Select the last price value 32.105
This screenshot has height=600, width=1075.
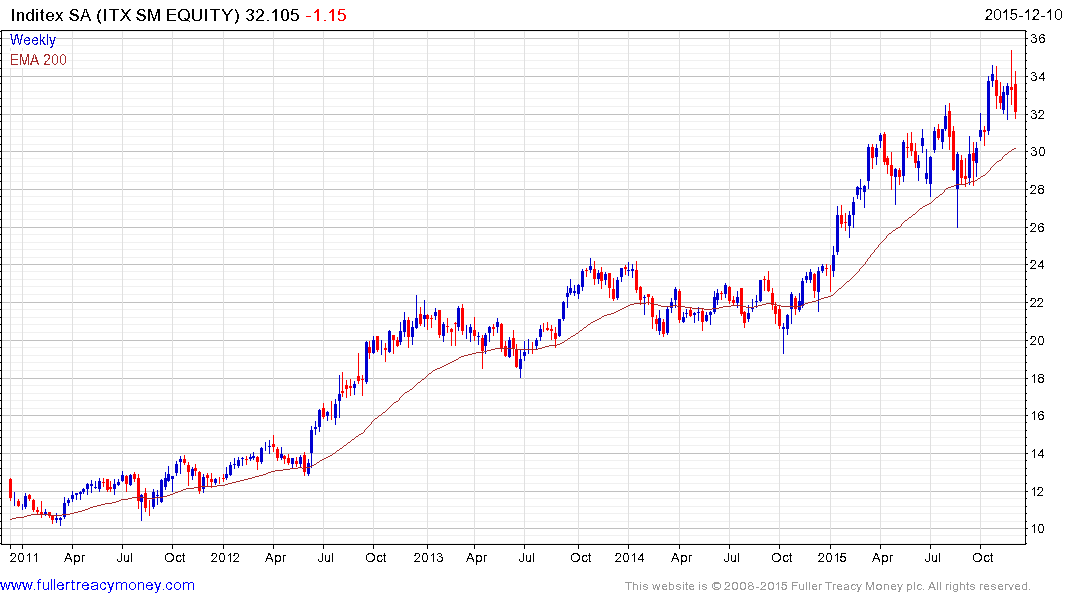[272, 15]
